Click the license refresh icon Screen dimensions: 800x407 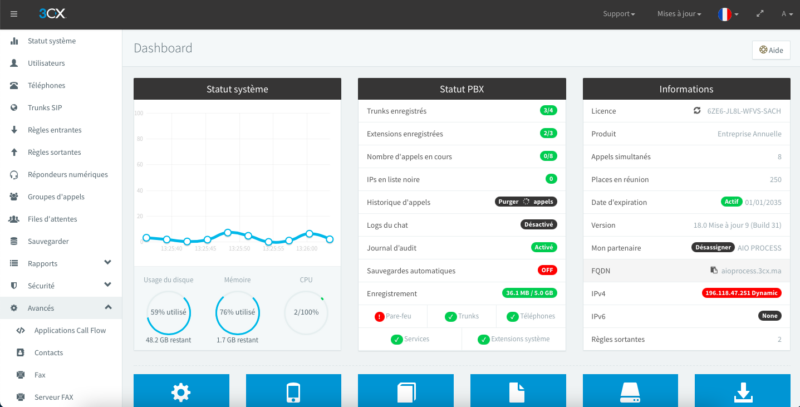tap(698, 111)
